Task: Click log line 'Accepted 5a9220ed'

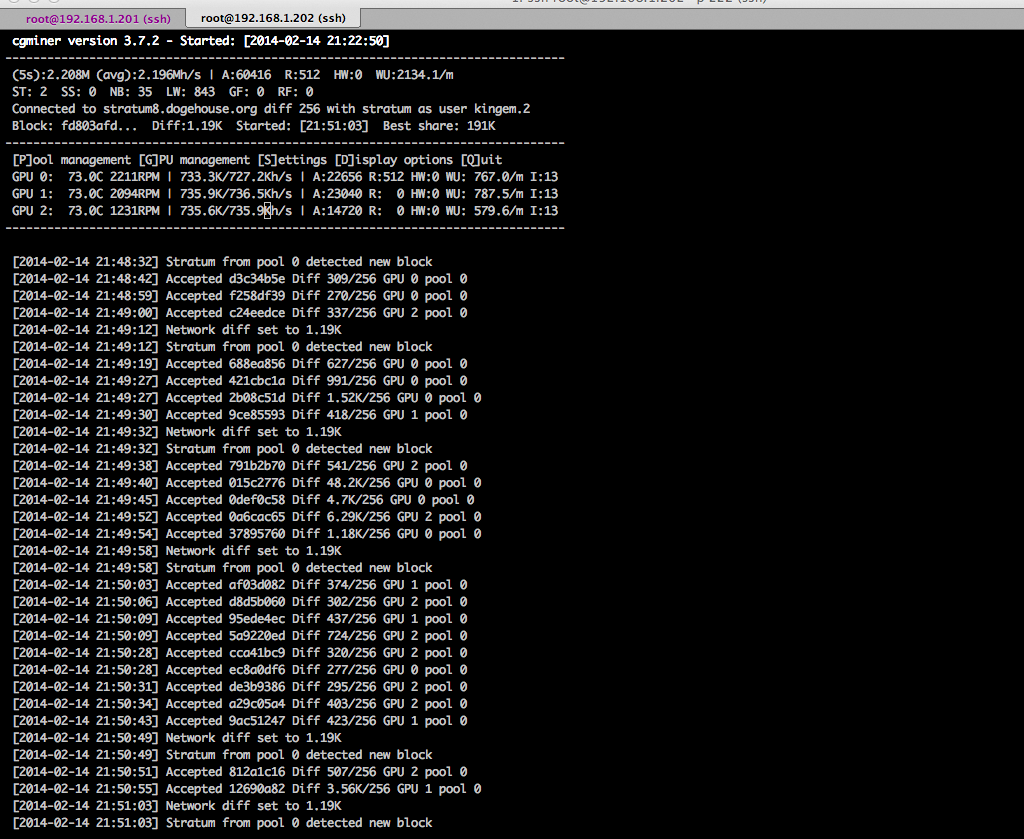Action: [240, 635]
